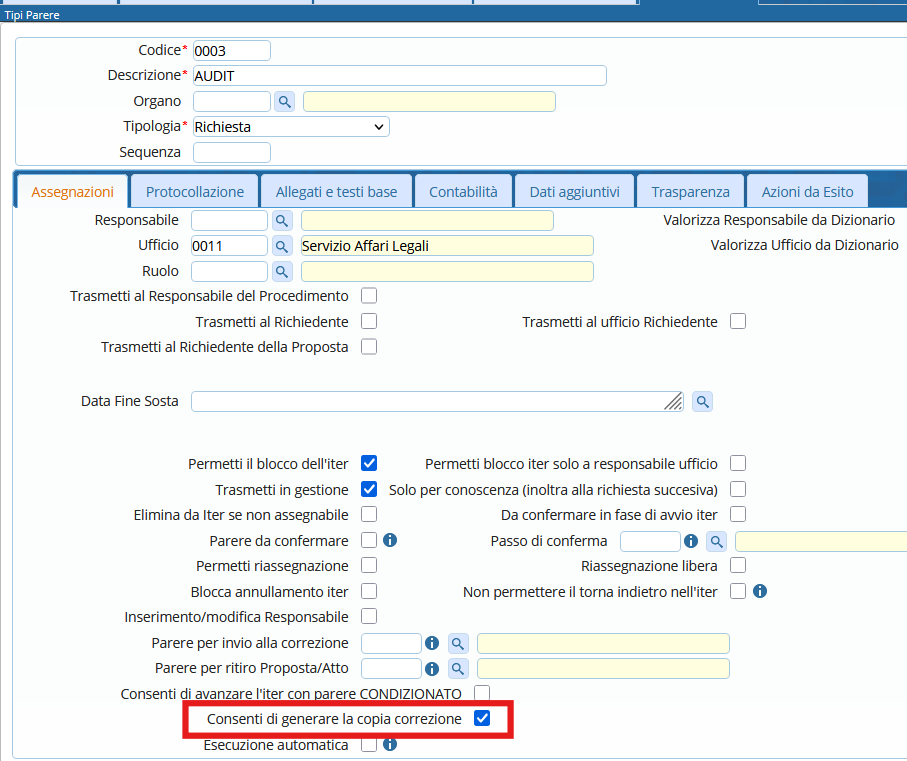
Task: Open lookup for Responsabile field
Action: pyautogui.click(x=282, y=220)
